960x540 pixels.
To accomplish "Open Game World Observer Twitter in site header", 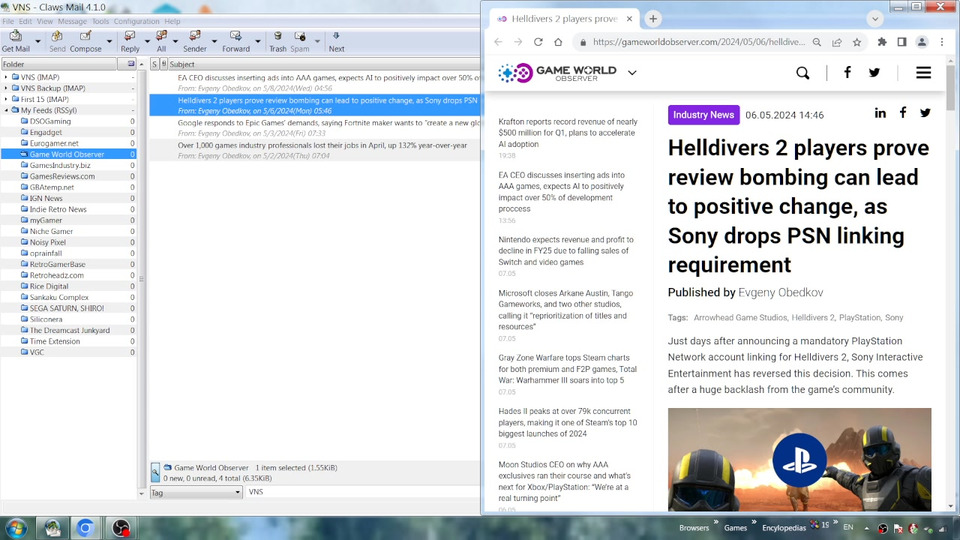I will 874,73.
